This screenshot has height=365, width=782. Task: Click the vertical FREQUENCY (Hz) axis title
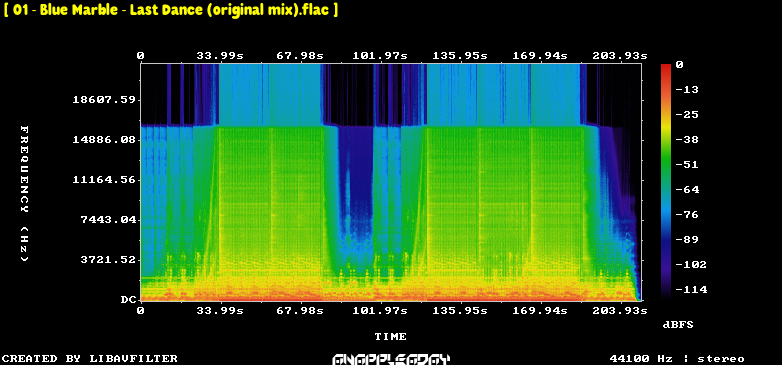[24, 193]
